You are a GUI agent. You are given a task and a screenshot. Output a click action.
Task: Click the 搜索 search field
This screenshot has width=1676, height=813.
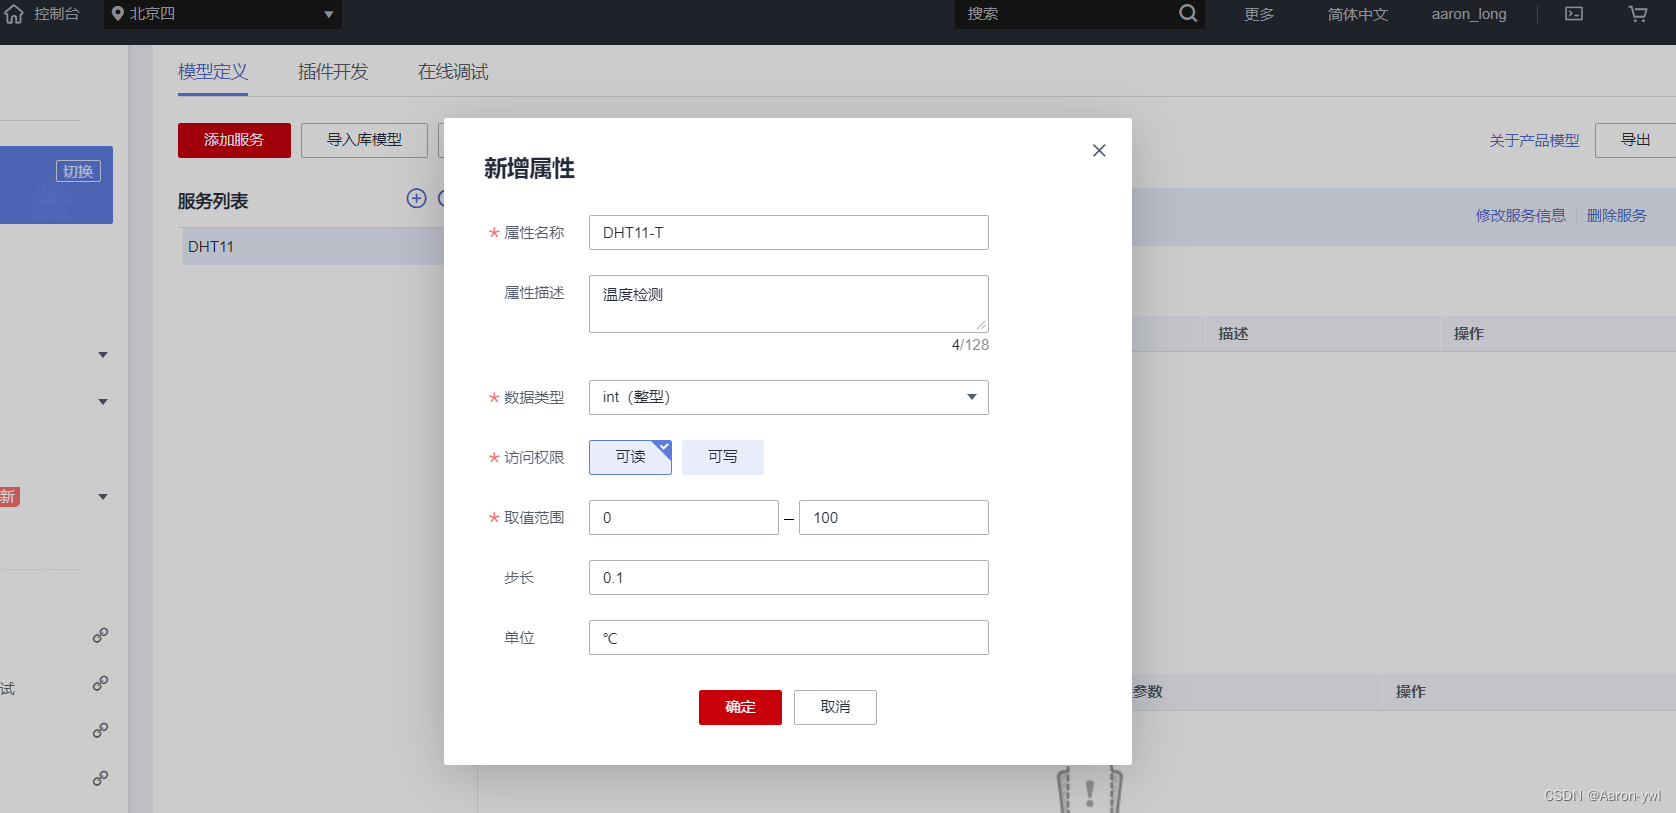click(x=1065, y=14)
